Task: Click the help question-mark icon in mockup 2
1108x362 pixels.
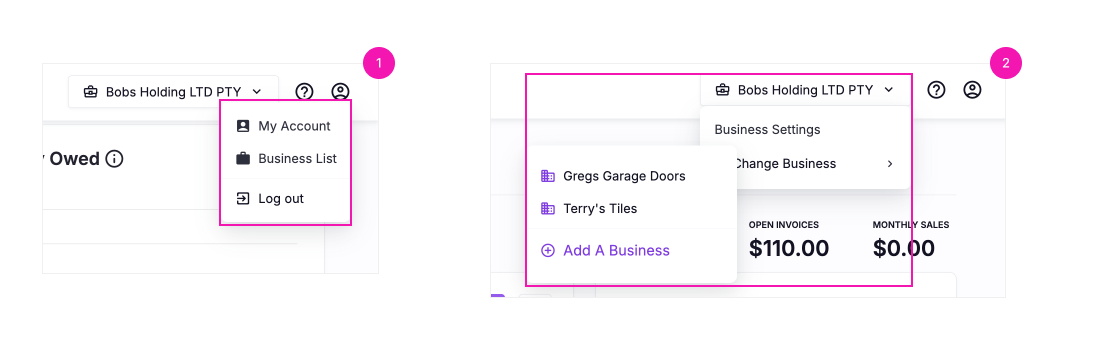Action: (x=936, y=90)
